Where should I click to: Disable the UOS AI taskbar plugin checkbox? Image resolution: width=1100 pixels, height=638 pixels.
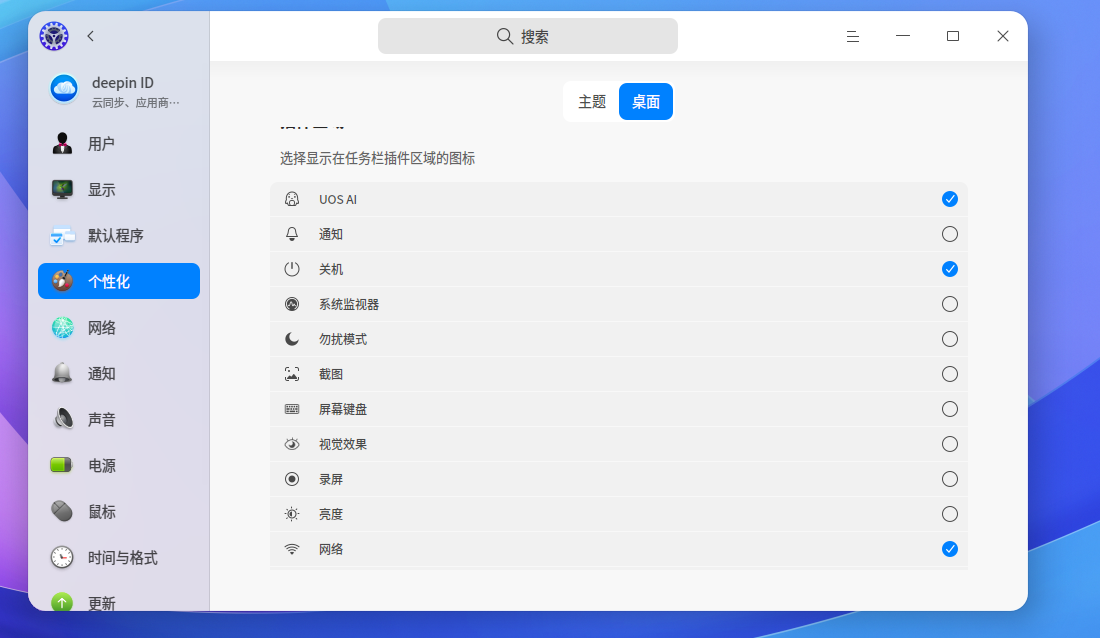(950, 199)
